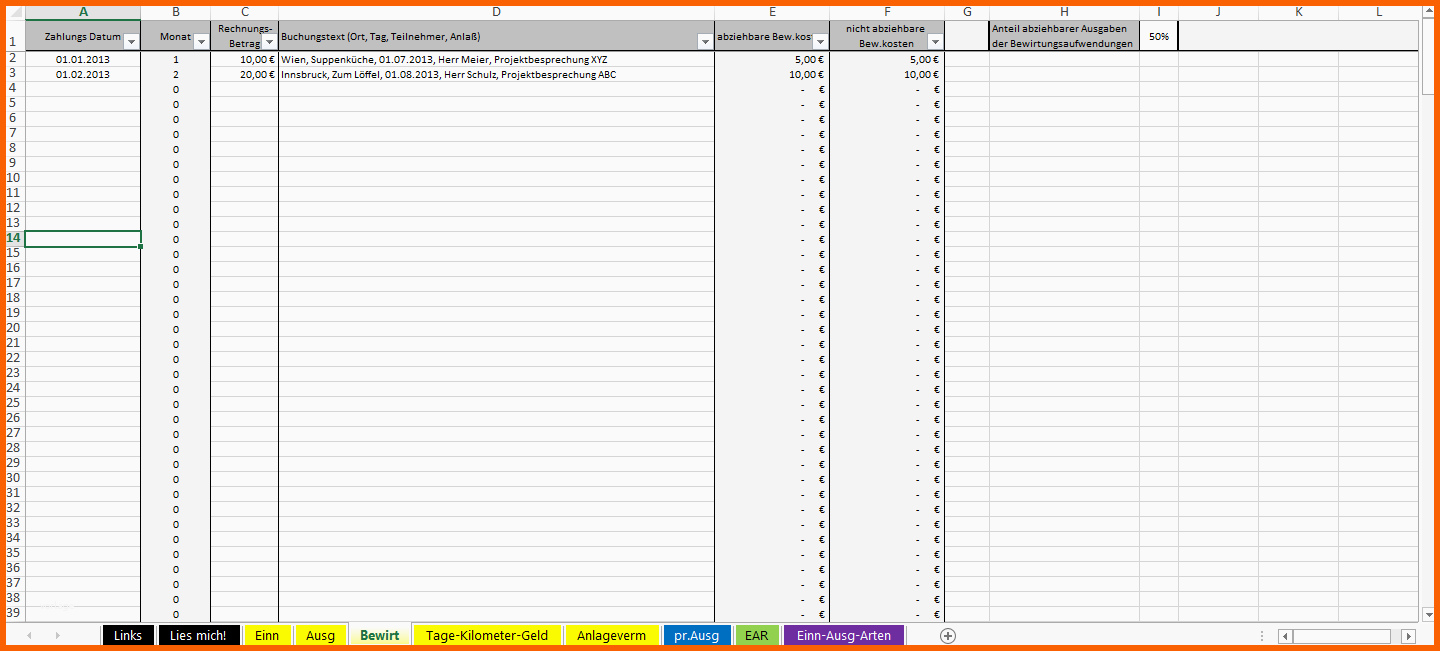Open the Ausg sheet tab
Screen dimensions: 1440x651
point(320,636)
